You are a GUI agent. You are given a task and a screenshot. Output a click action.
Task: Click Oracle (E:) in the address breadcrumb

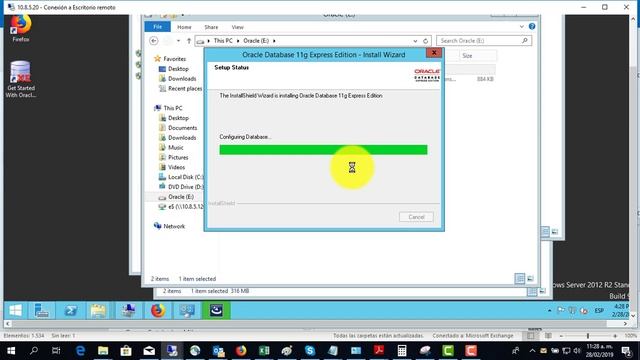click(256, 41)
